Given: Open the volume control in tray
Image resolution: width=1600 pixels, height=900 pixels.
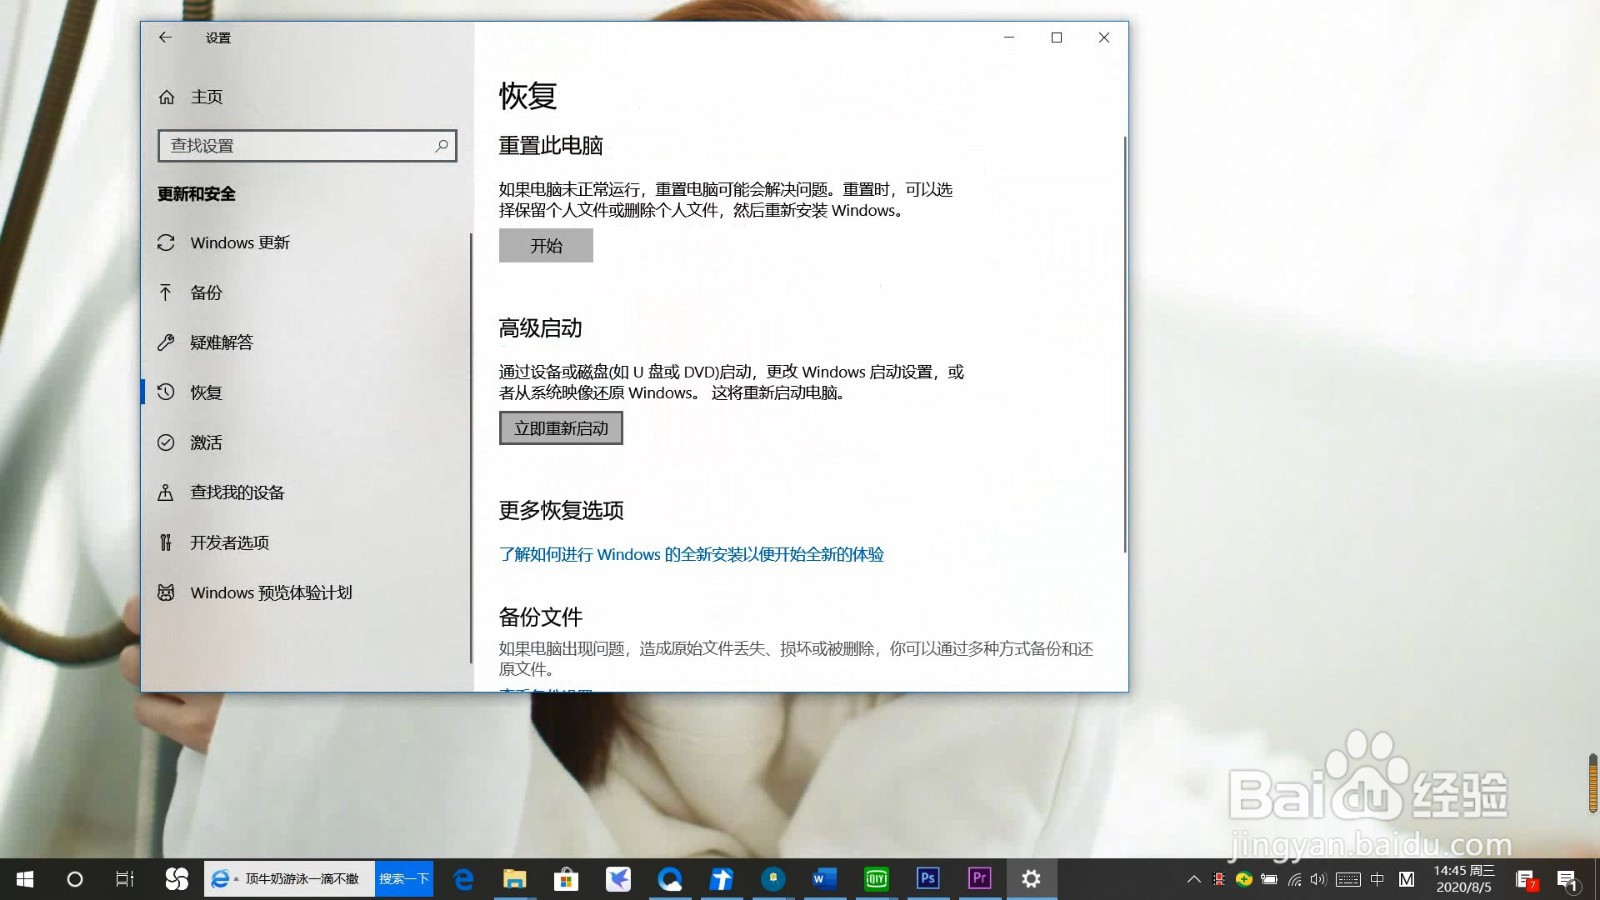Looking at the screenshot, I should 1318,880.
